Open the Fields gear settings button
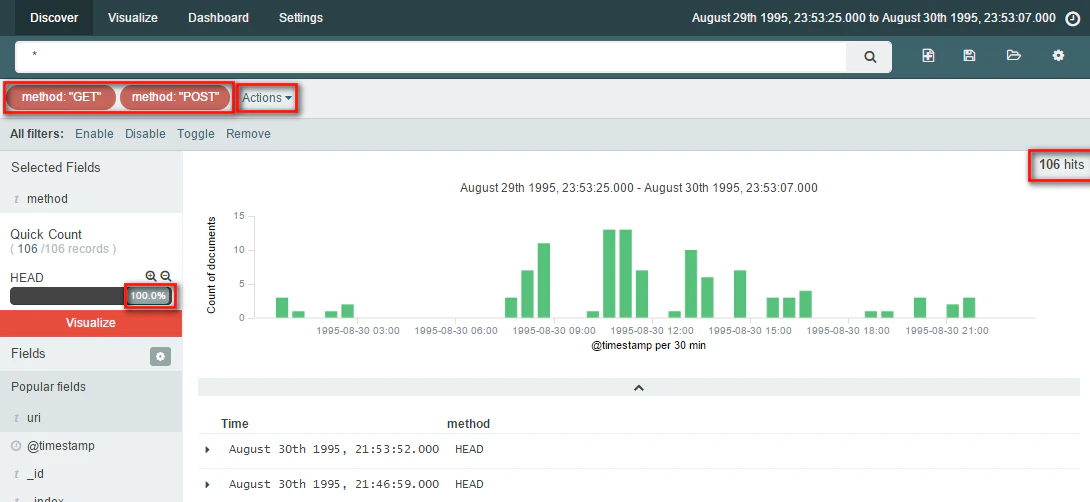Viewport: 1090px width, 502px height. 160,356
